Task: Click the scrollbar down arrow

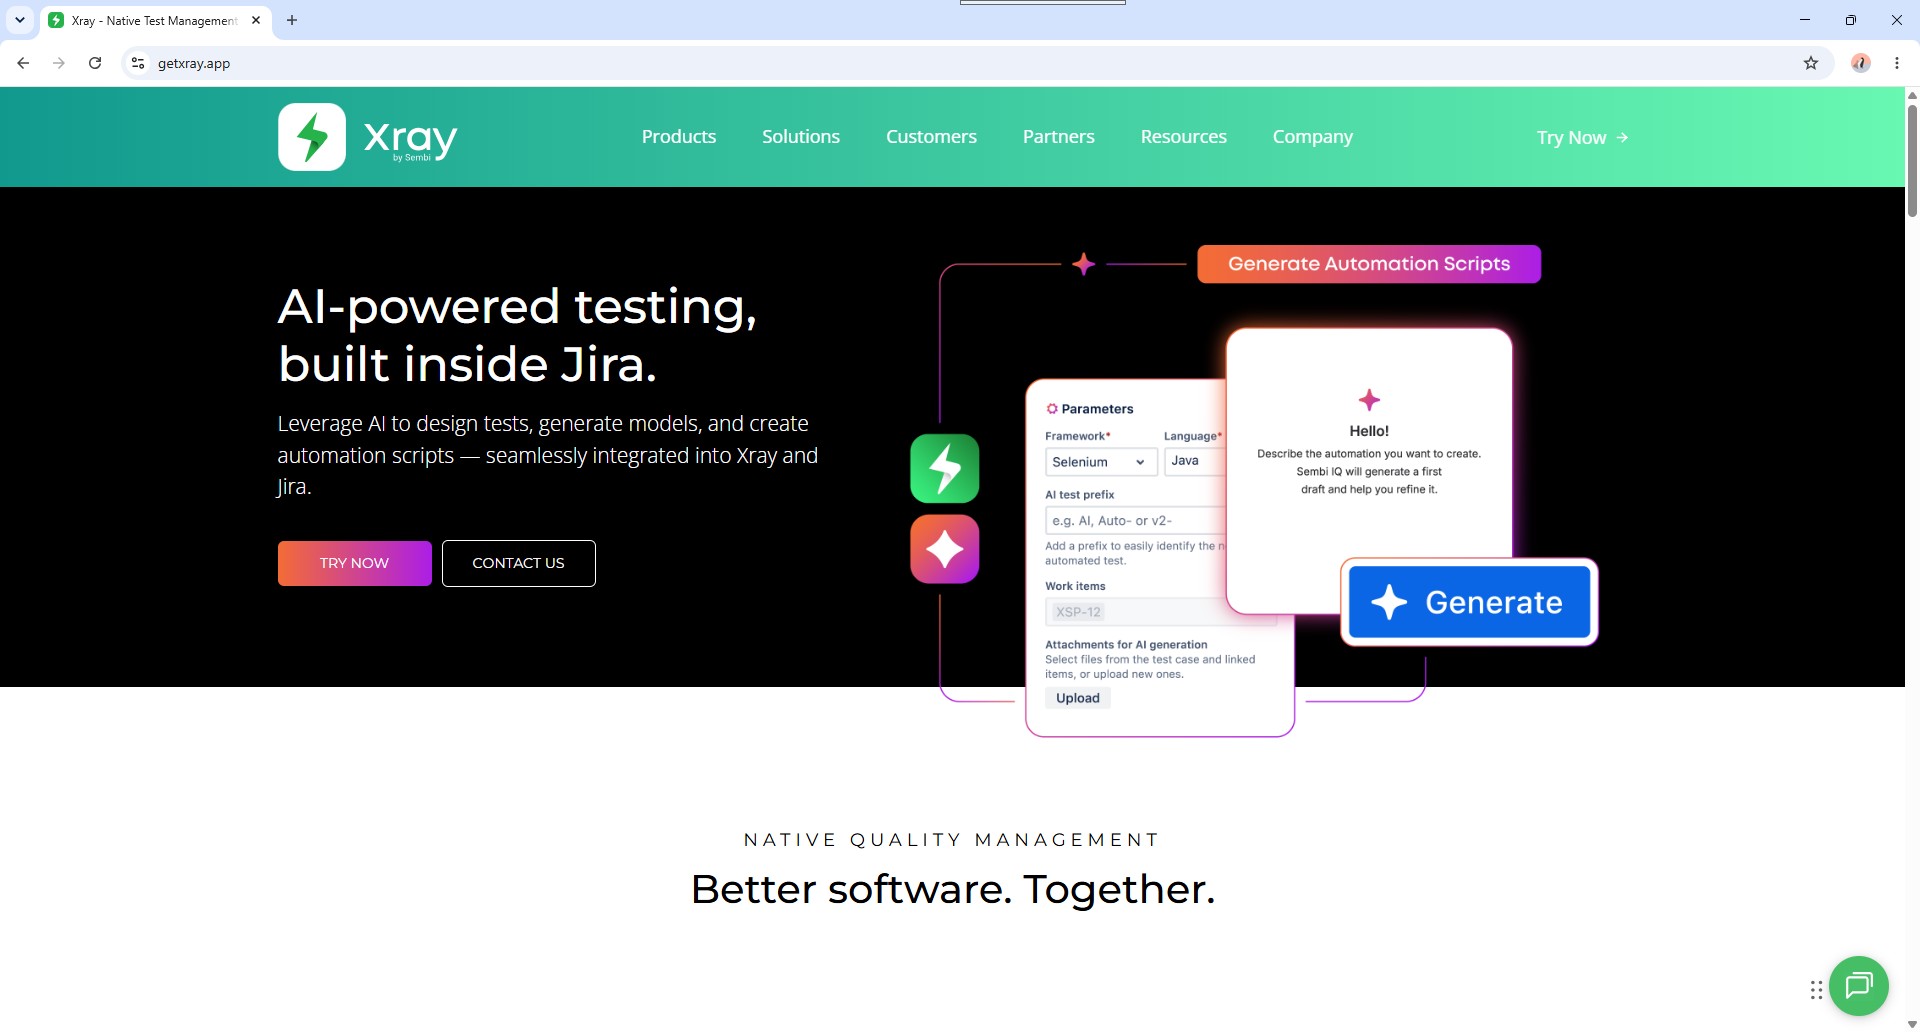Action: [x=1912, y=1024]
